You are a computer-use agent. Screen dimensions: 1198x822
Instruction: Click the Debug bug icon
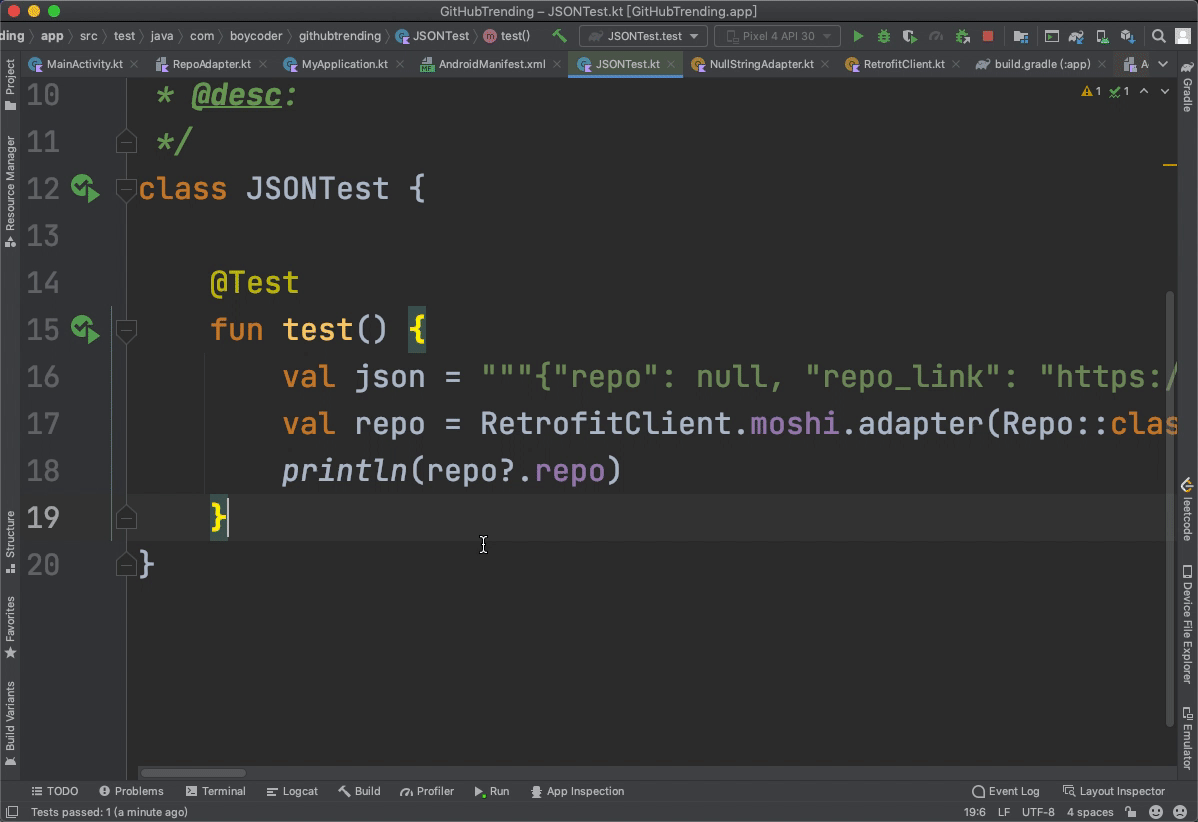[x=884, y=36]
